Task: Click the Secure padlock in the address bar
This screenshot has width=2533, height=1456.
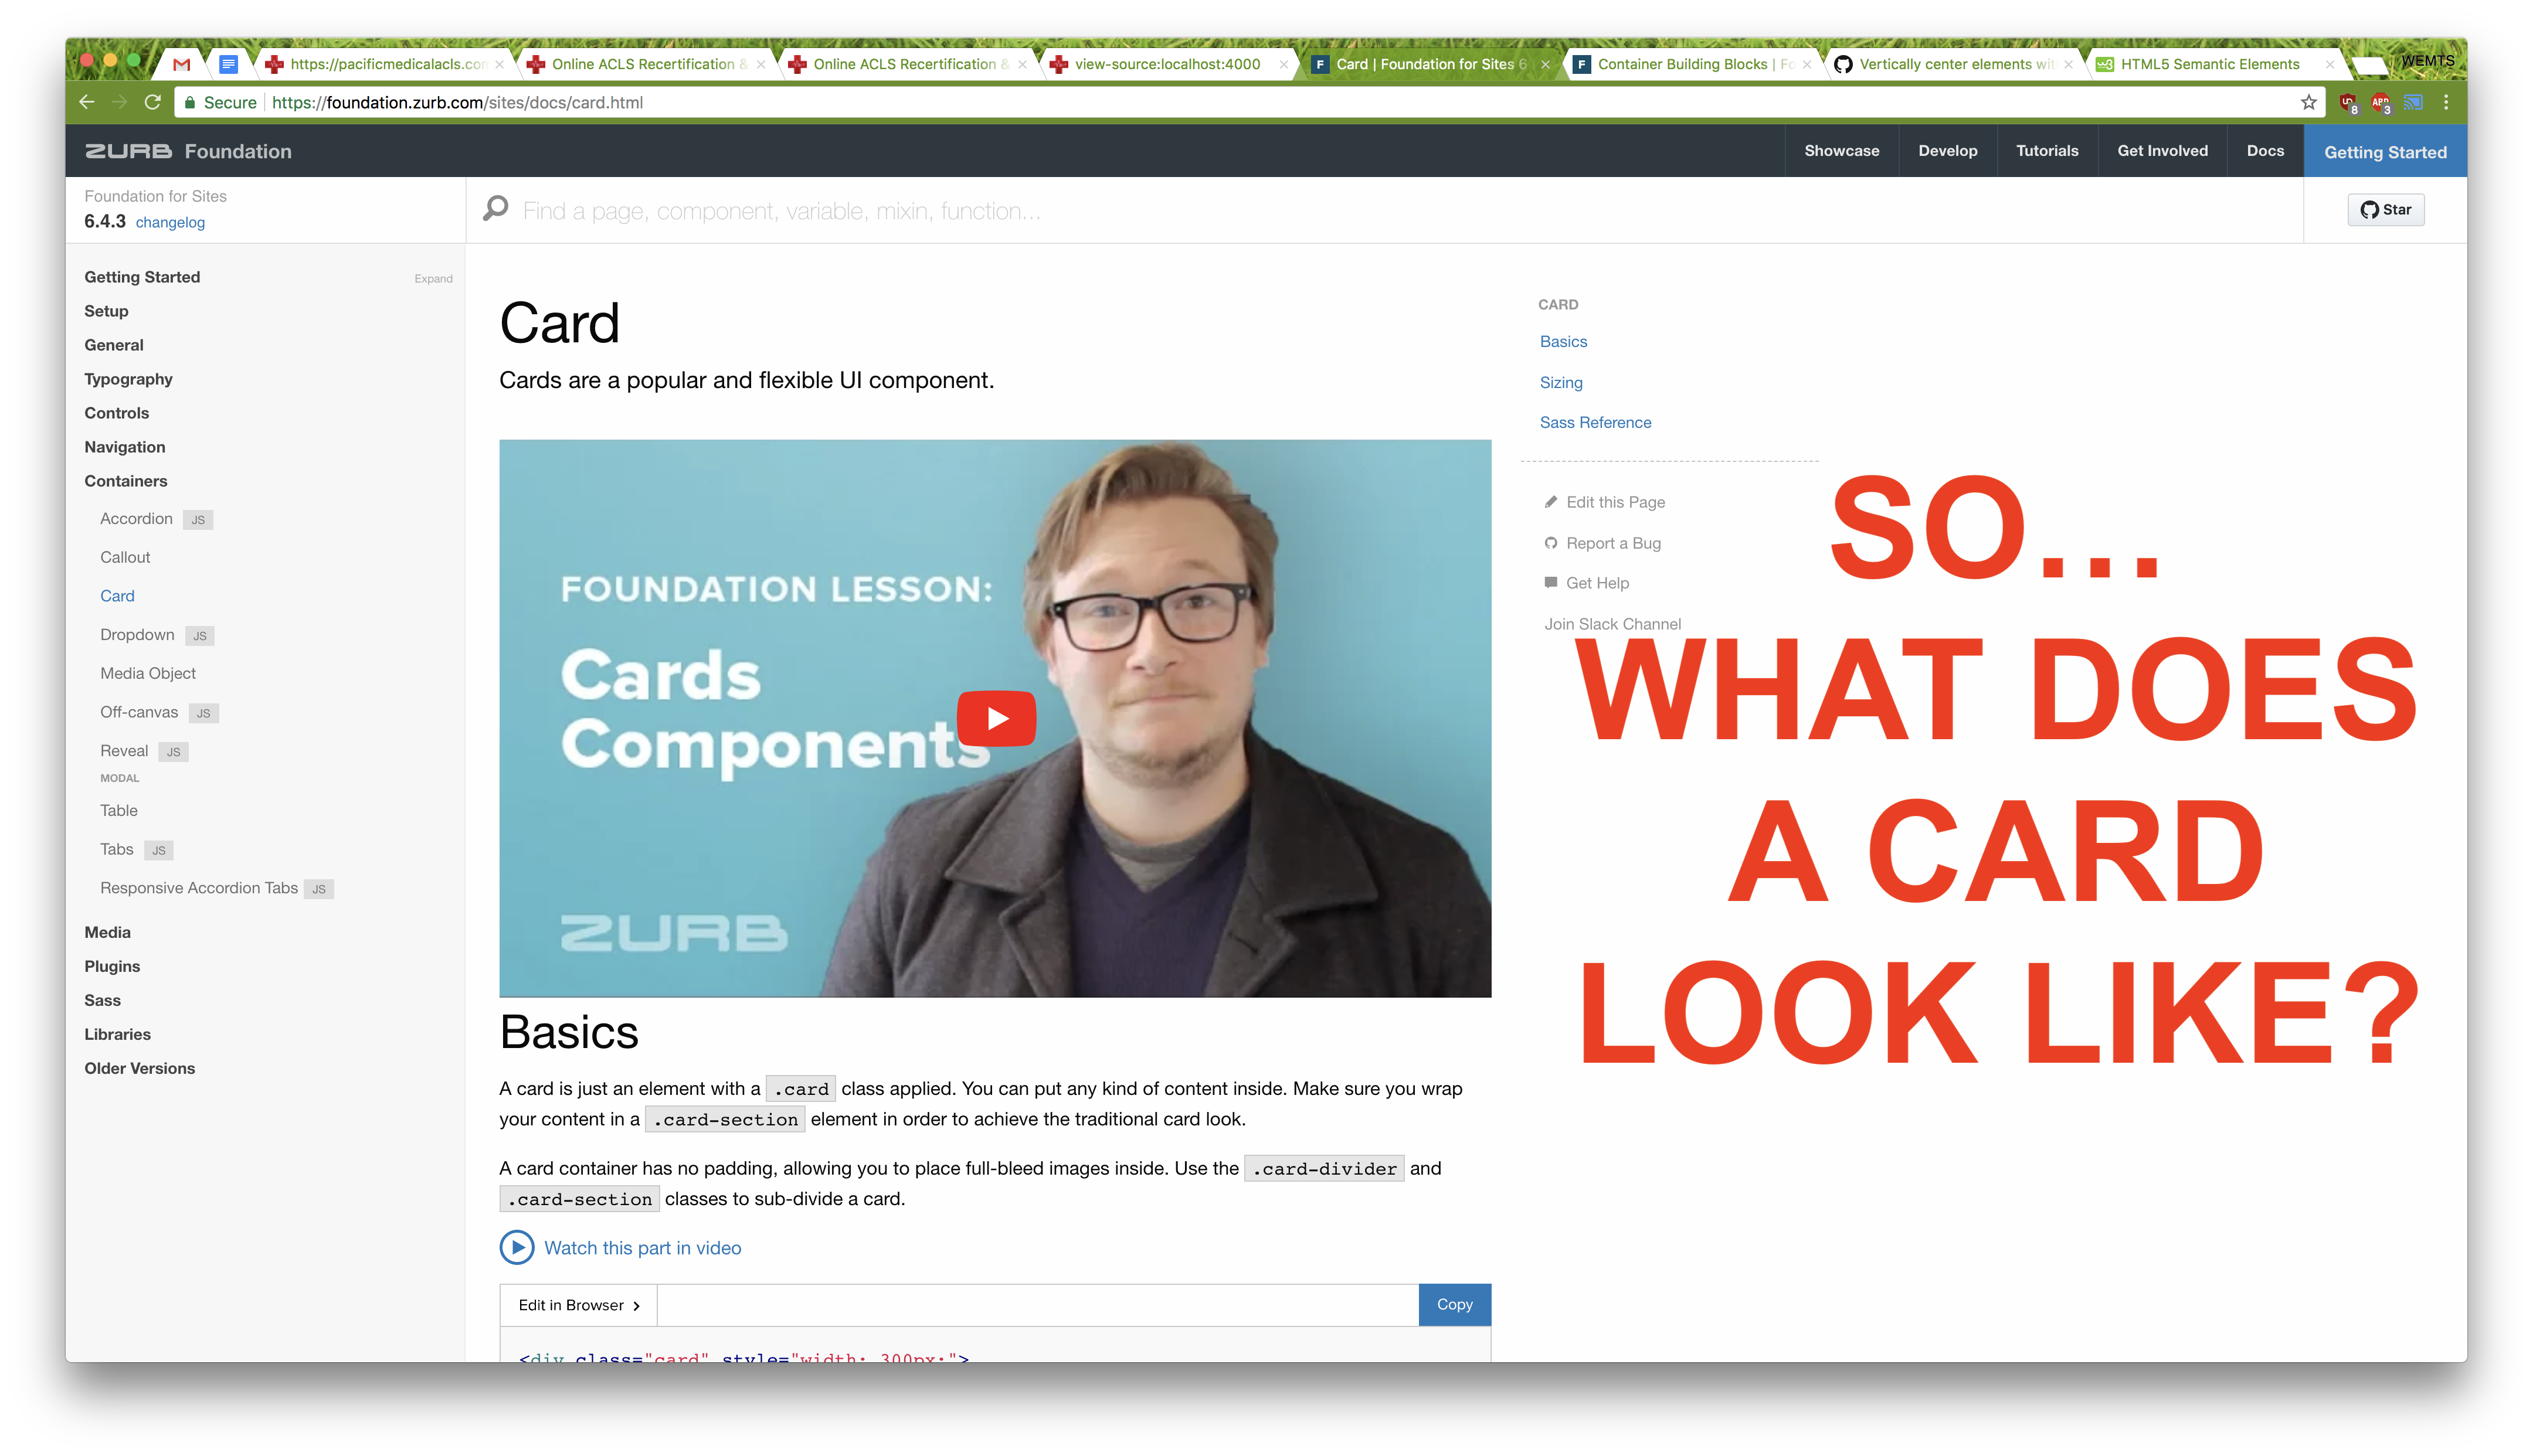Action: [189, 101]
